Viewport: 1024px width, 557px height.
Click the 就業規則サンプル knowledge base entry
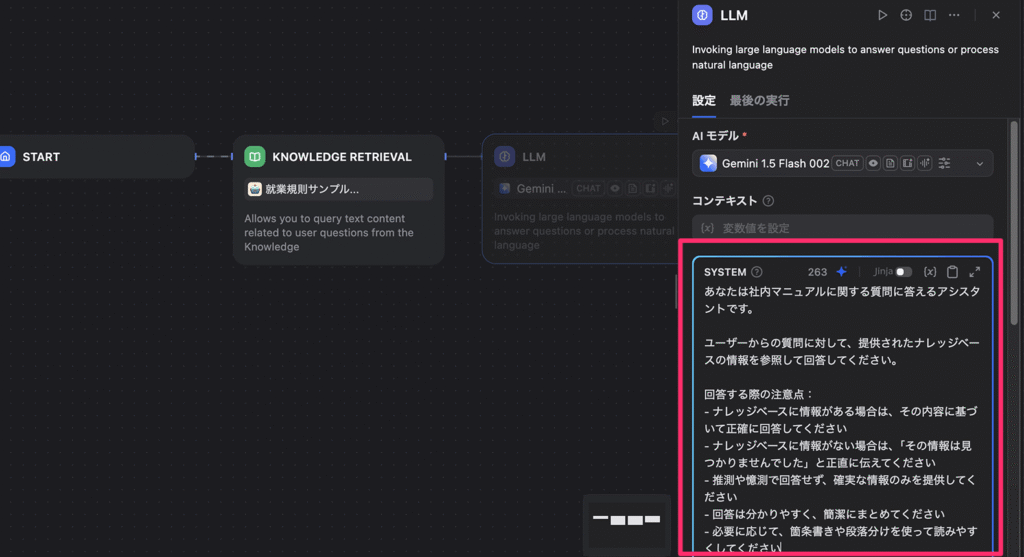(339, 189)
